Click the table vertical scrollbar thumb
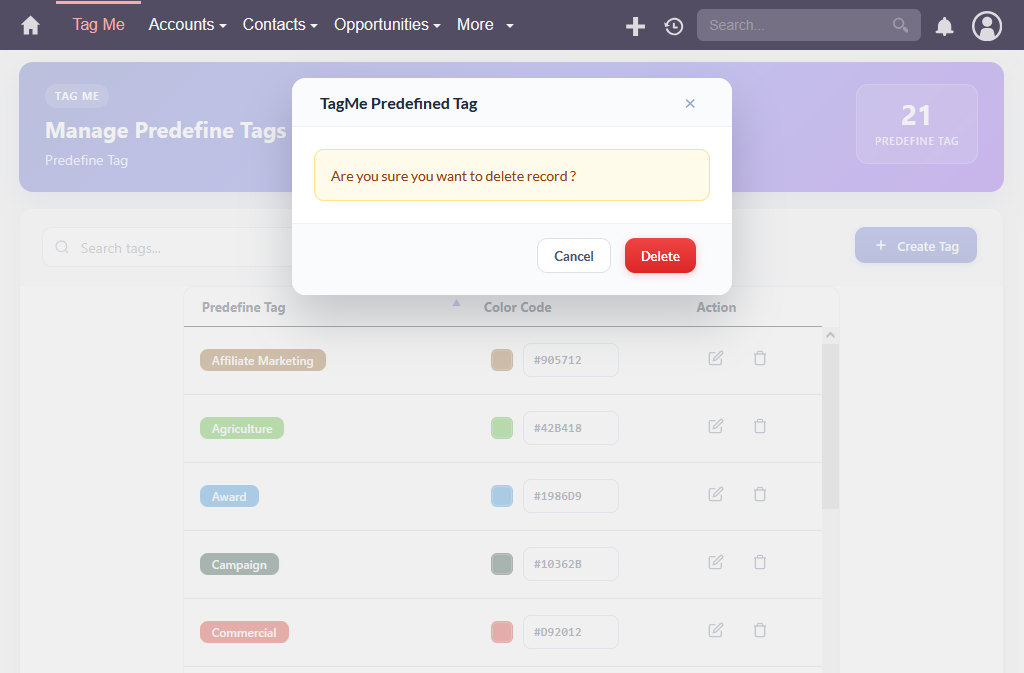The height and width of the screenshot is (673, 1024). pyautogui.click(x=830, y=426)
